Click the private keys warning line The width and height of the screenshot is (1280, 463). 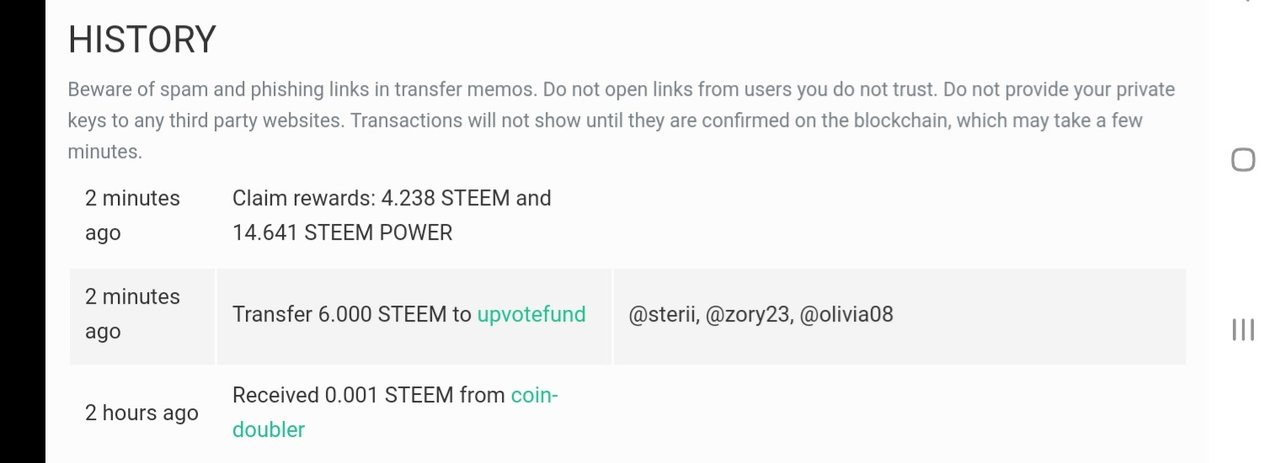600,121
